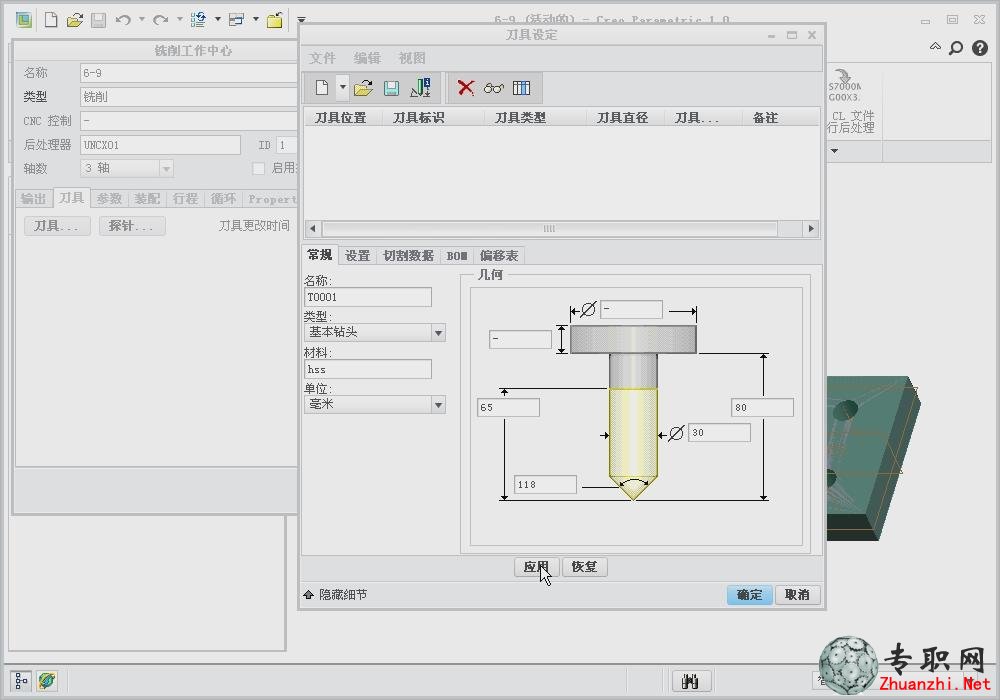This screenshot has height=700, width=1000.
Task: Click the model tree icon in status bar
Action: (21, 681)
